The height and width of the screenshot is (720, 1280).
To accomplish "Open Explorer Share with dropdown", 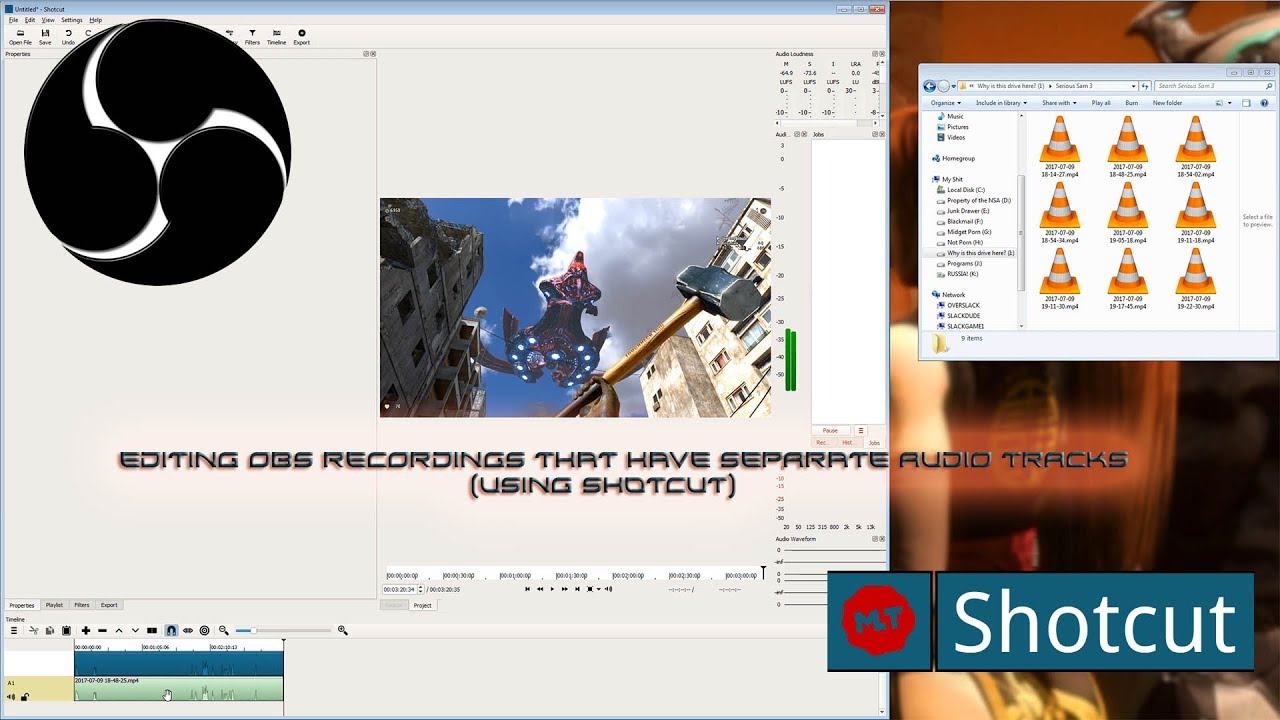I will (1059, 103).
